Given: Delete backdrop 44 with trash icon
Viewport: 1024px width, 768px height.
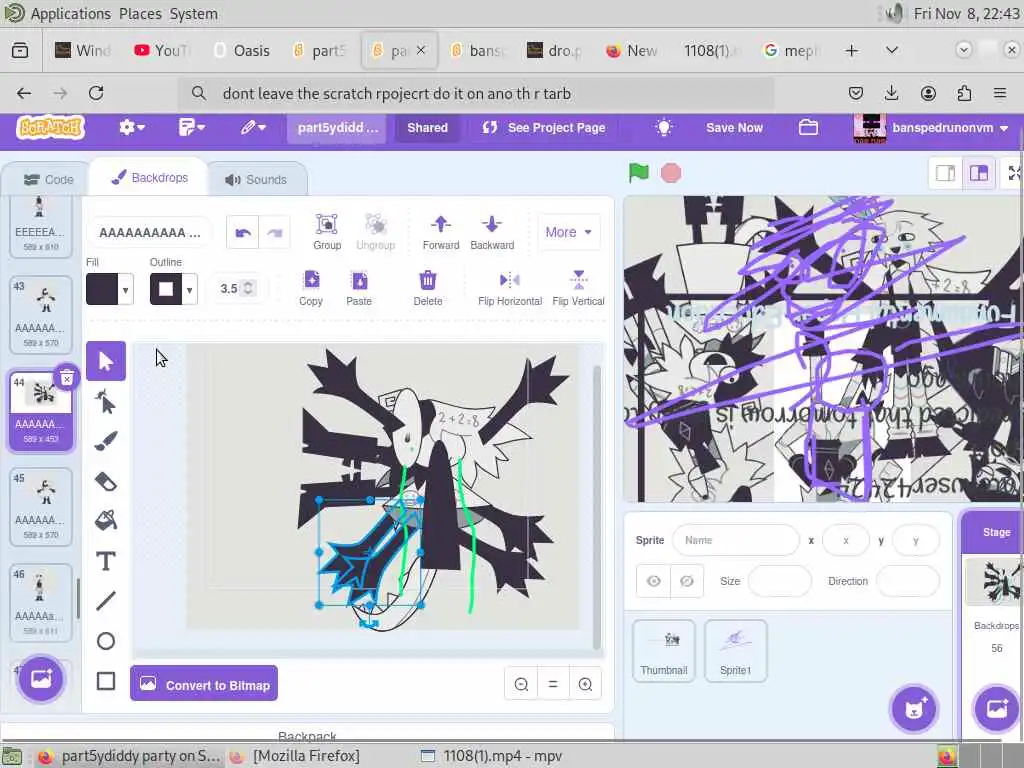Looking at the screenshot, I should 66,377.
